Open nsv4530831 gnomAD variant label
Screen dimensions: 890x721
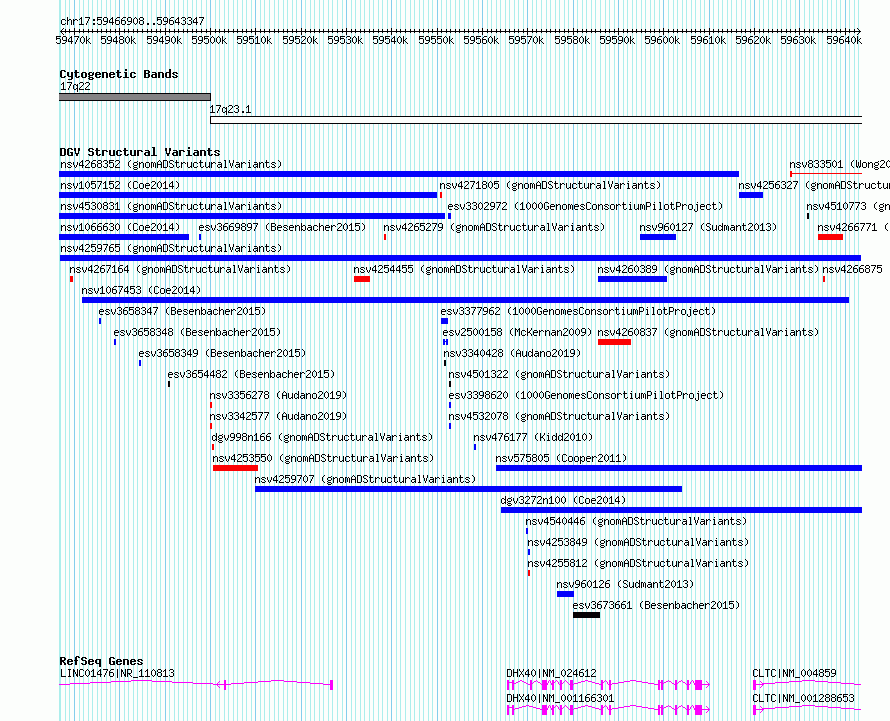click(171, 206)
